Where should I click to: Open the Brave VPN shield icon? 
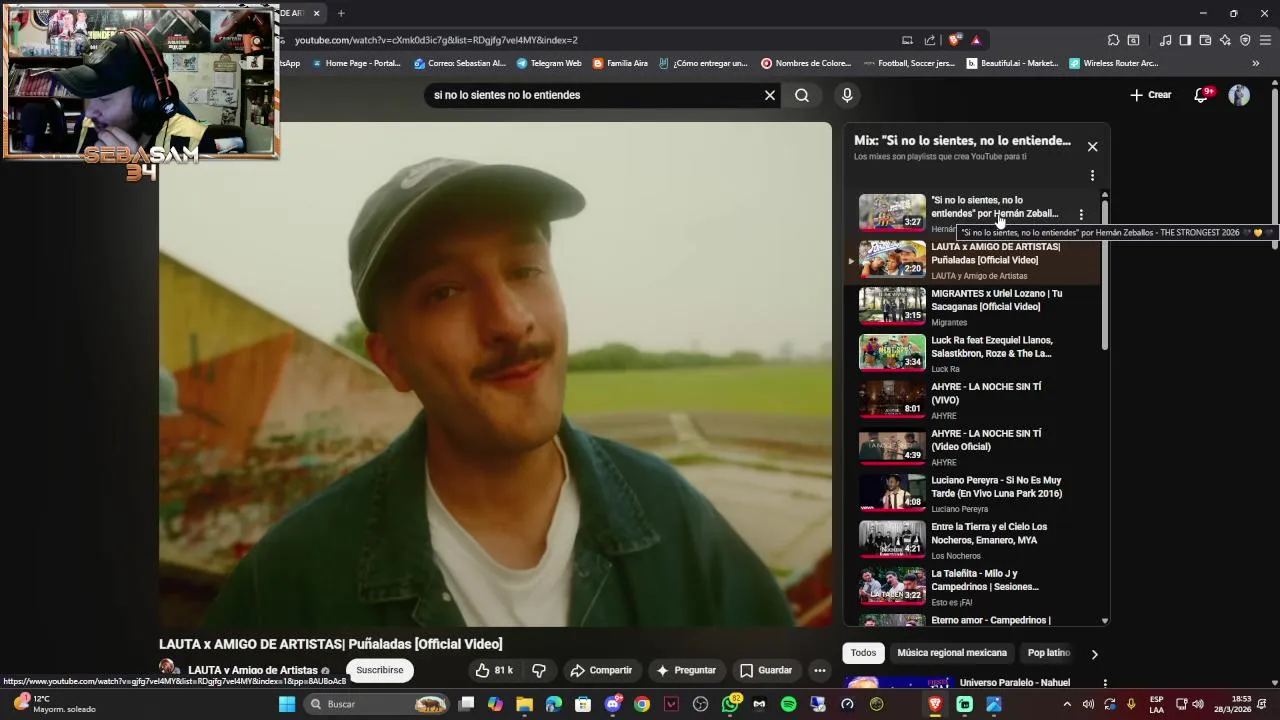[x=1245, y=40]
